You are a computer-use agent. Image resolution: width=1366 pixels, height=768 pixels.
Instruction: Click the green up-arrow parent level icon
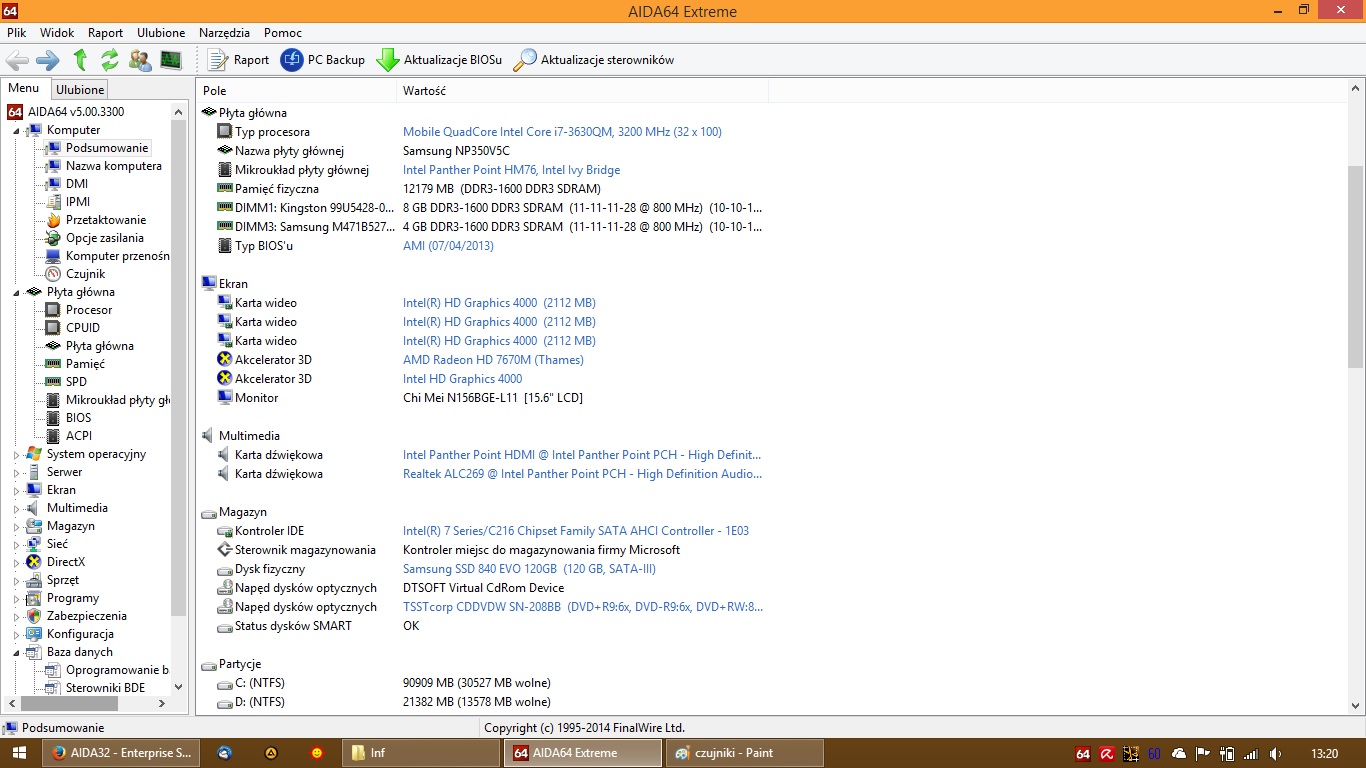coord(80,60)
